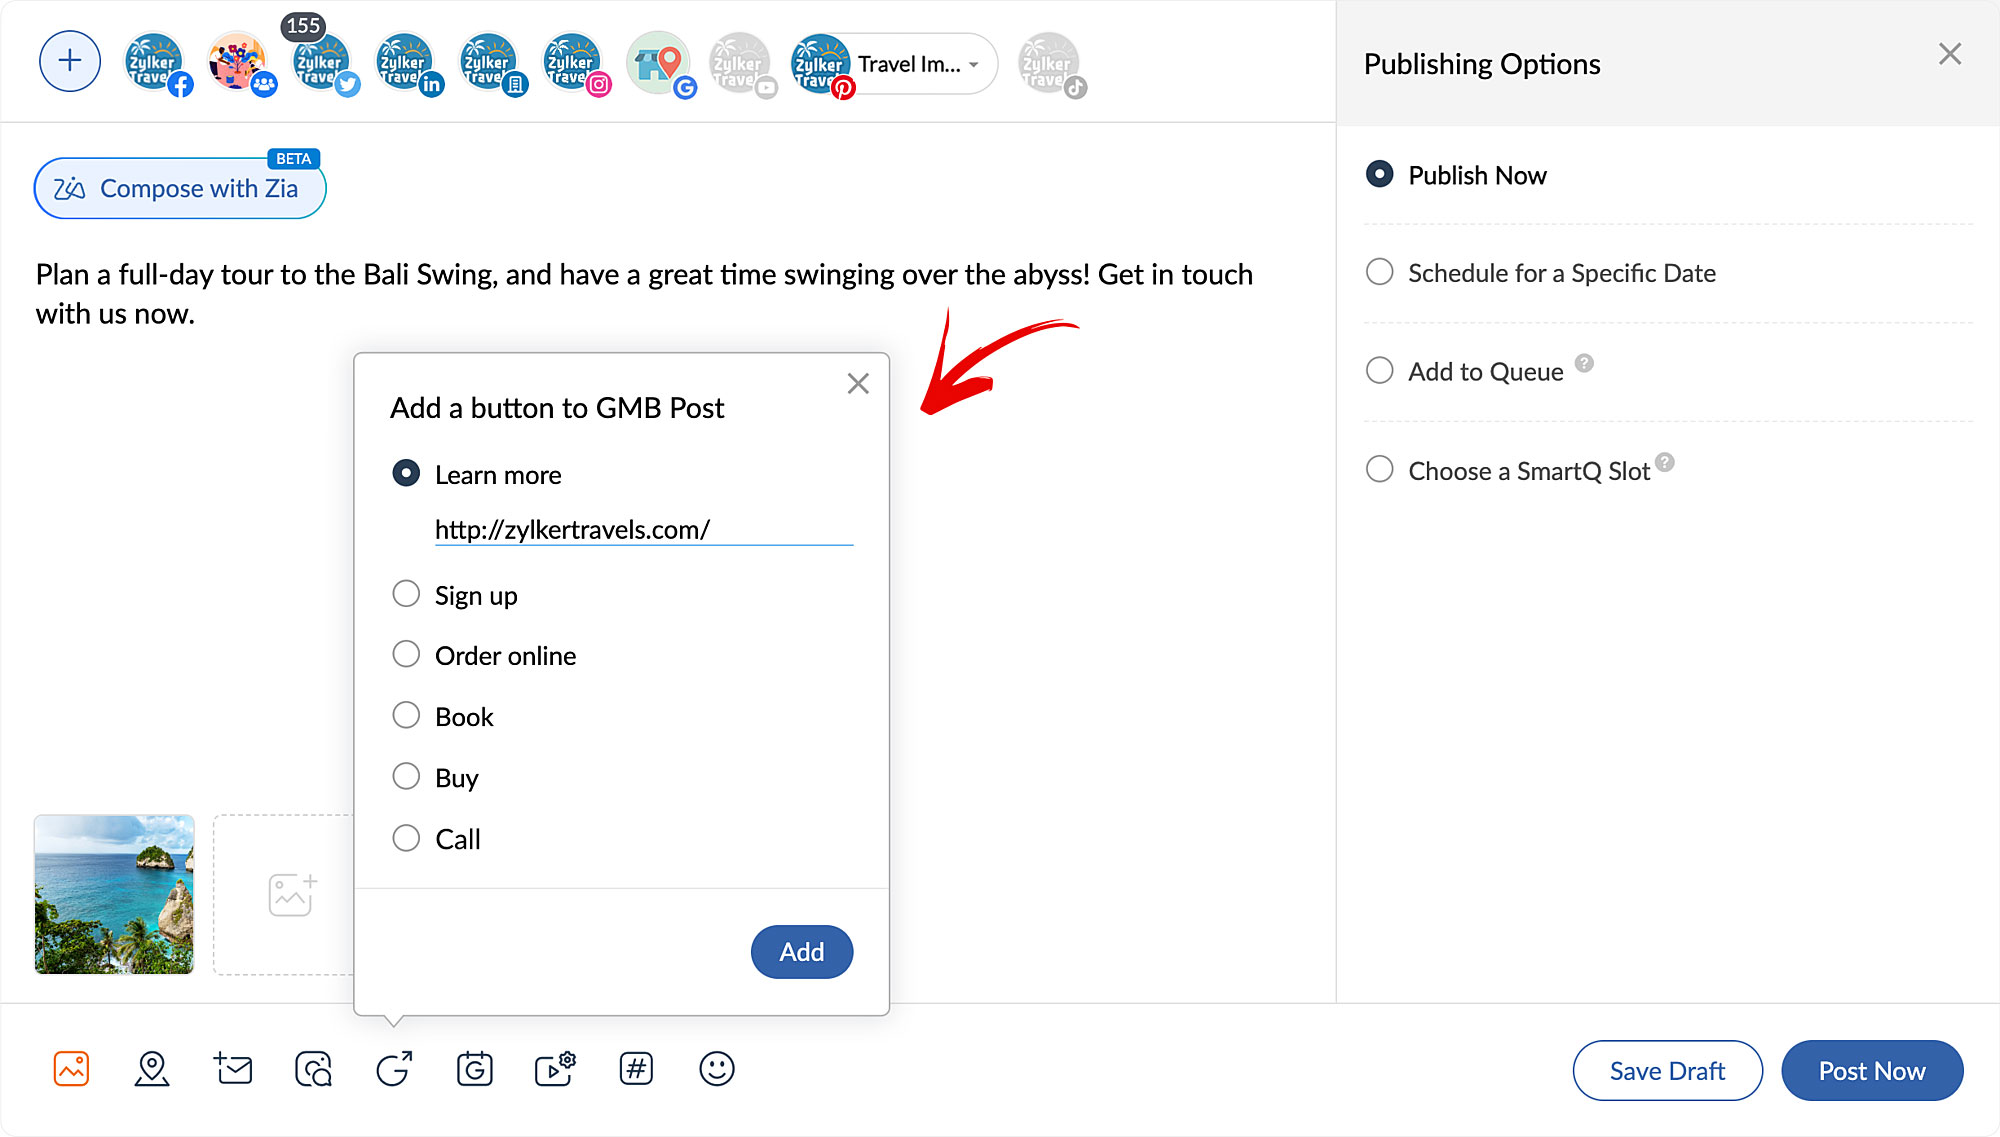Click the emoji picker icon
The height and width of the screenshot is (1137, 2000).
[x=716, y=1070]
